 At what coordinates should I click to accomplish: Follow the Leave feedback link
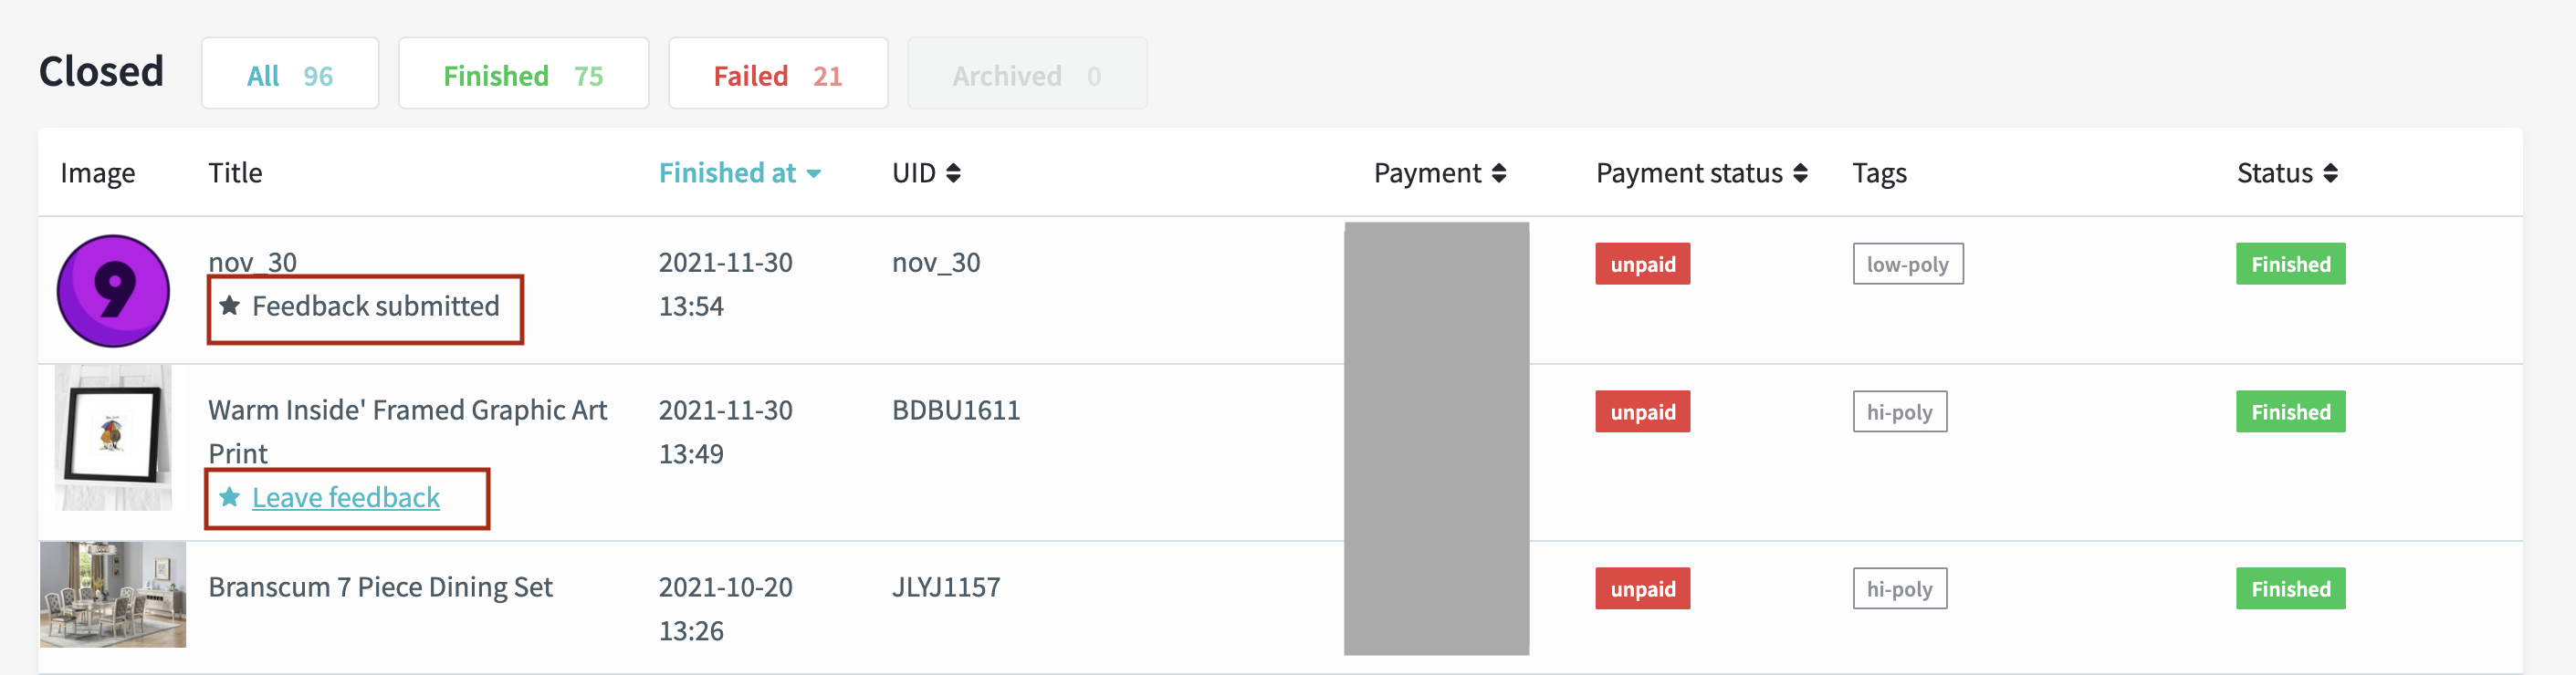[x=345, y=497]
